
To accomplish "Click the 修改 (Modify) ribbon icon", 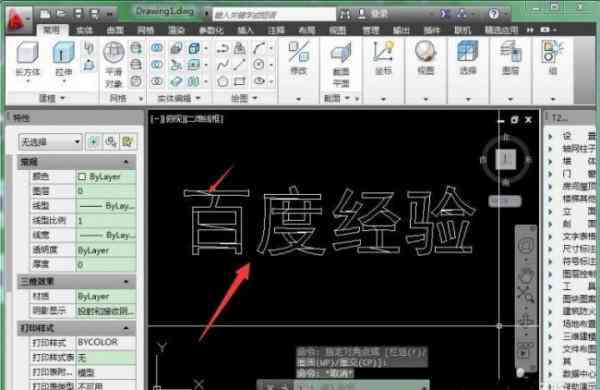I will pos(299,58).
